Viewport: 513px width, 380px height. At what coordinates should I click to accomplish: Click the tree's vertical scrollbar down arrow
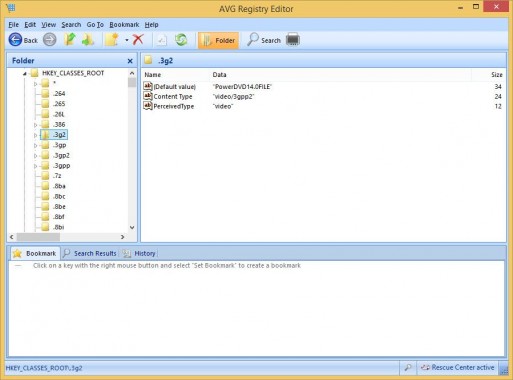[132, 227]
